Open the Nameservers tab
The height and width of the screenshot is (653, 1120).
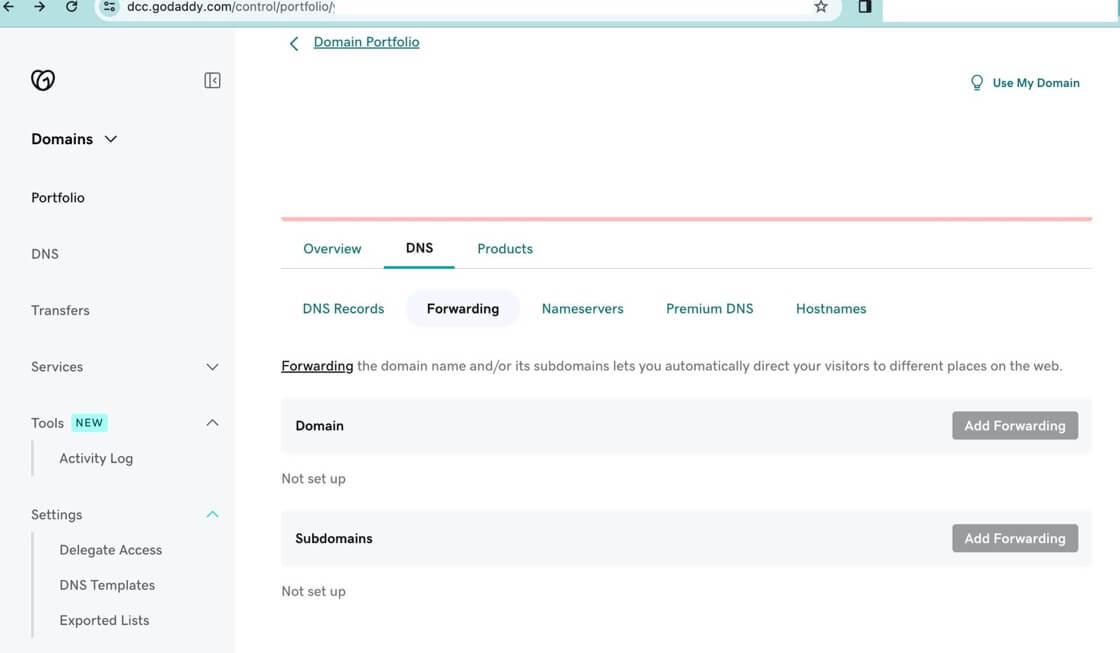pyautogui.click(x=583, y=308)
